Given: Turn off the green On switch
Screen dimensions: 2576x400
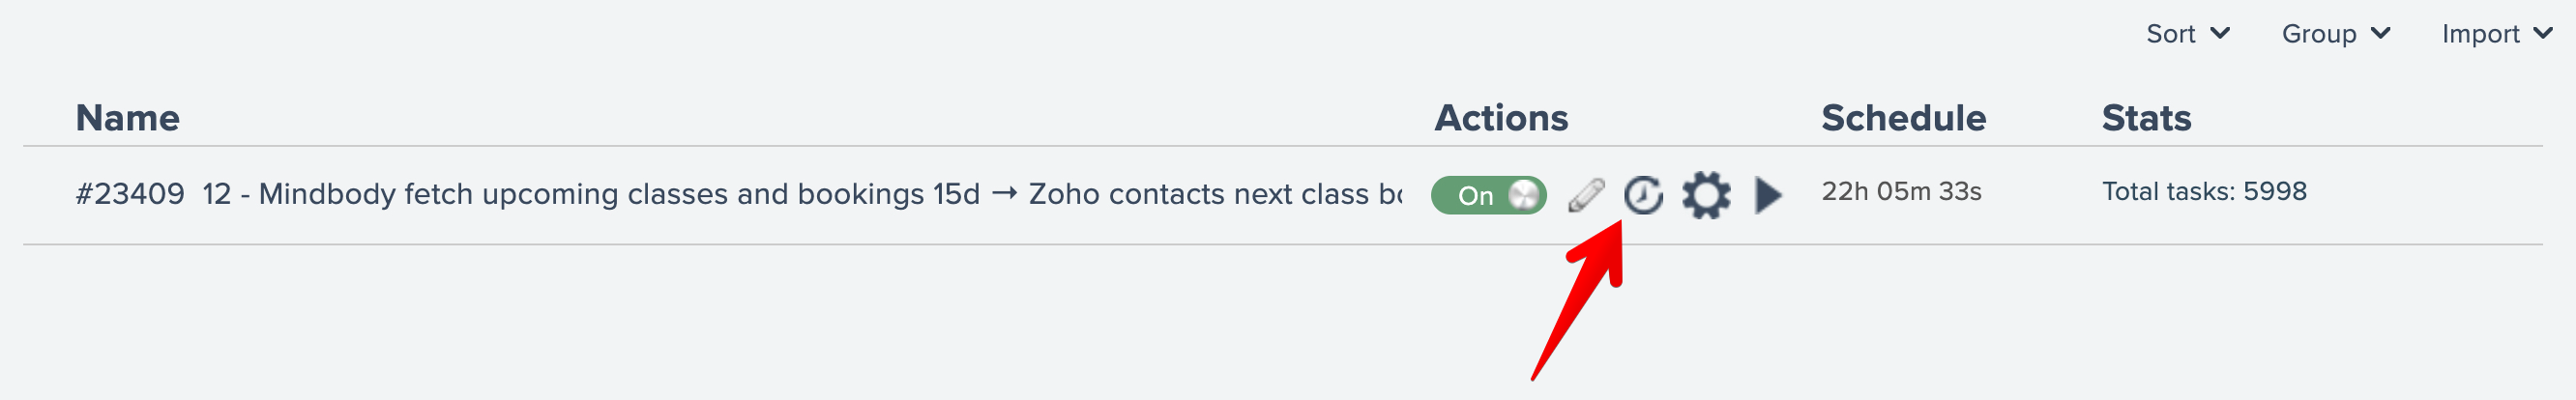Looking at the screenshot, I should click(1488, 195).
